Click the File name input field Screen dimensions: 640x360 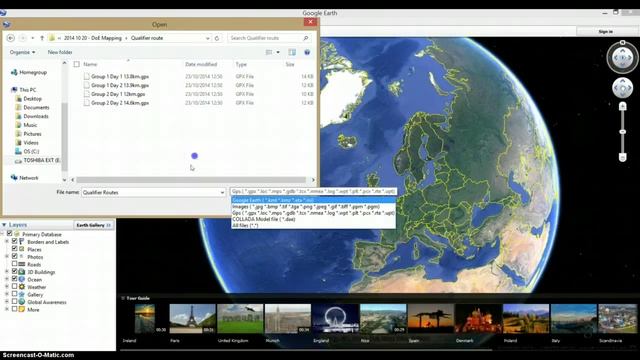pyautogui.click(x=150, y=192)
